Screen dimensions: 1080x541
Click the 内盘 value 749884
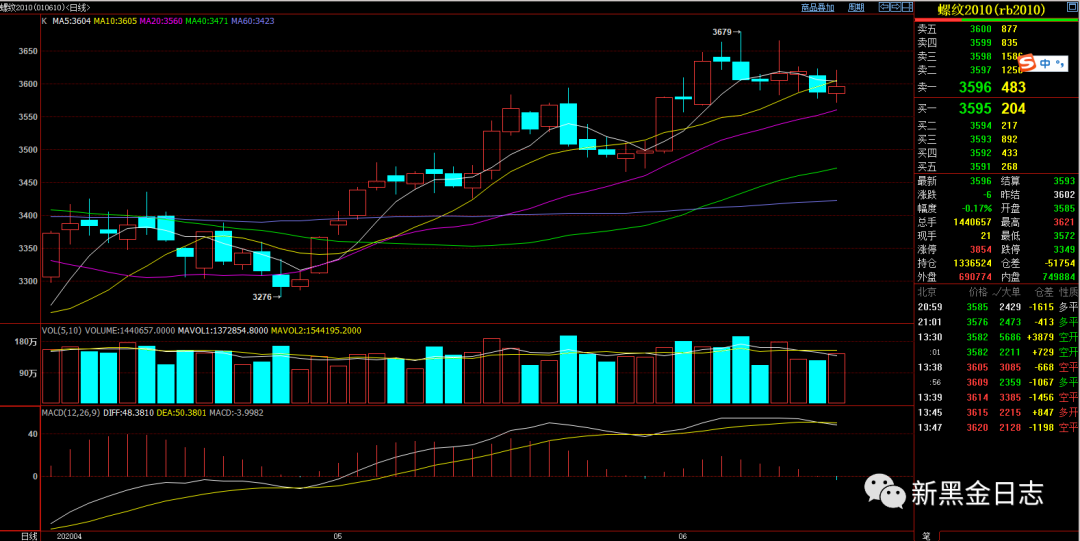point(1058,276)
